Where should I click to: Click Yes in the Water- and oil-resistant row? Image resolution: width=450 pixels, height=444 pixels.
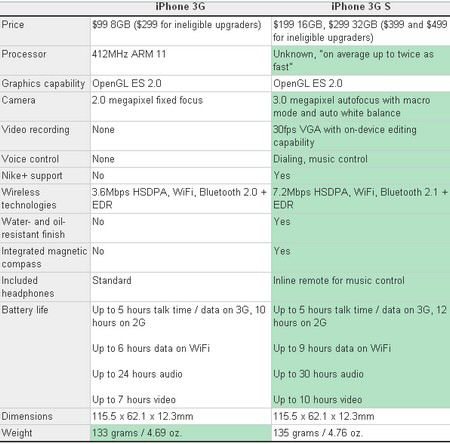282,222
